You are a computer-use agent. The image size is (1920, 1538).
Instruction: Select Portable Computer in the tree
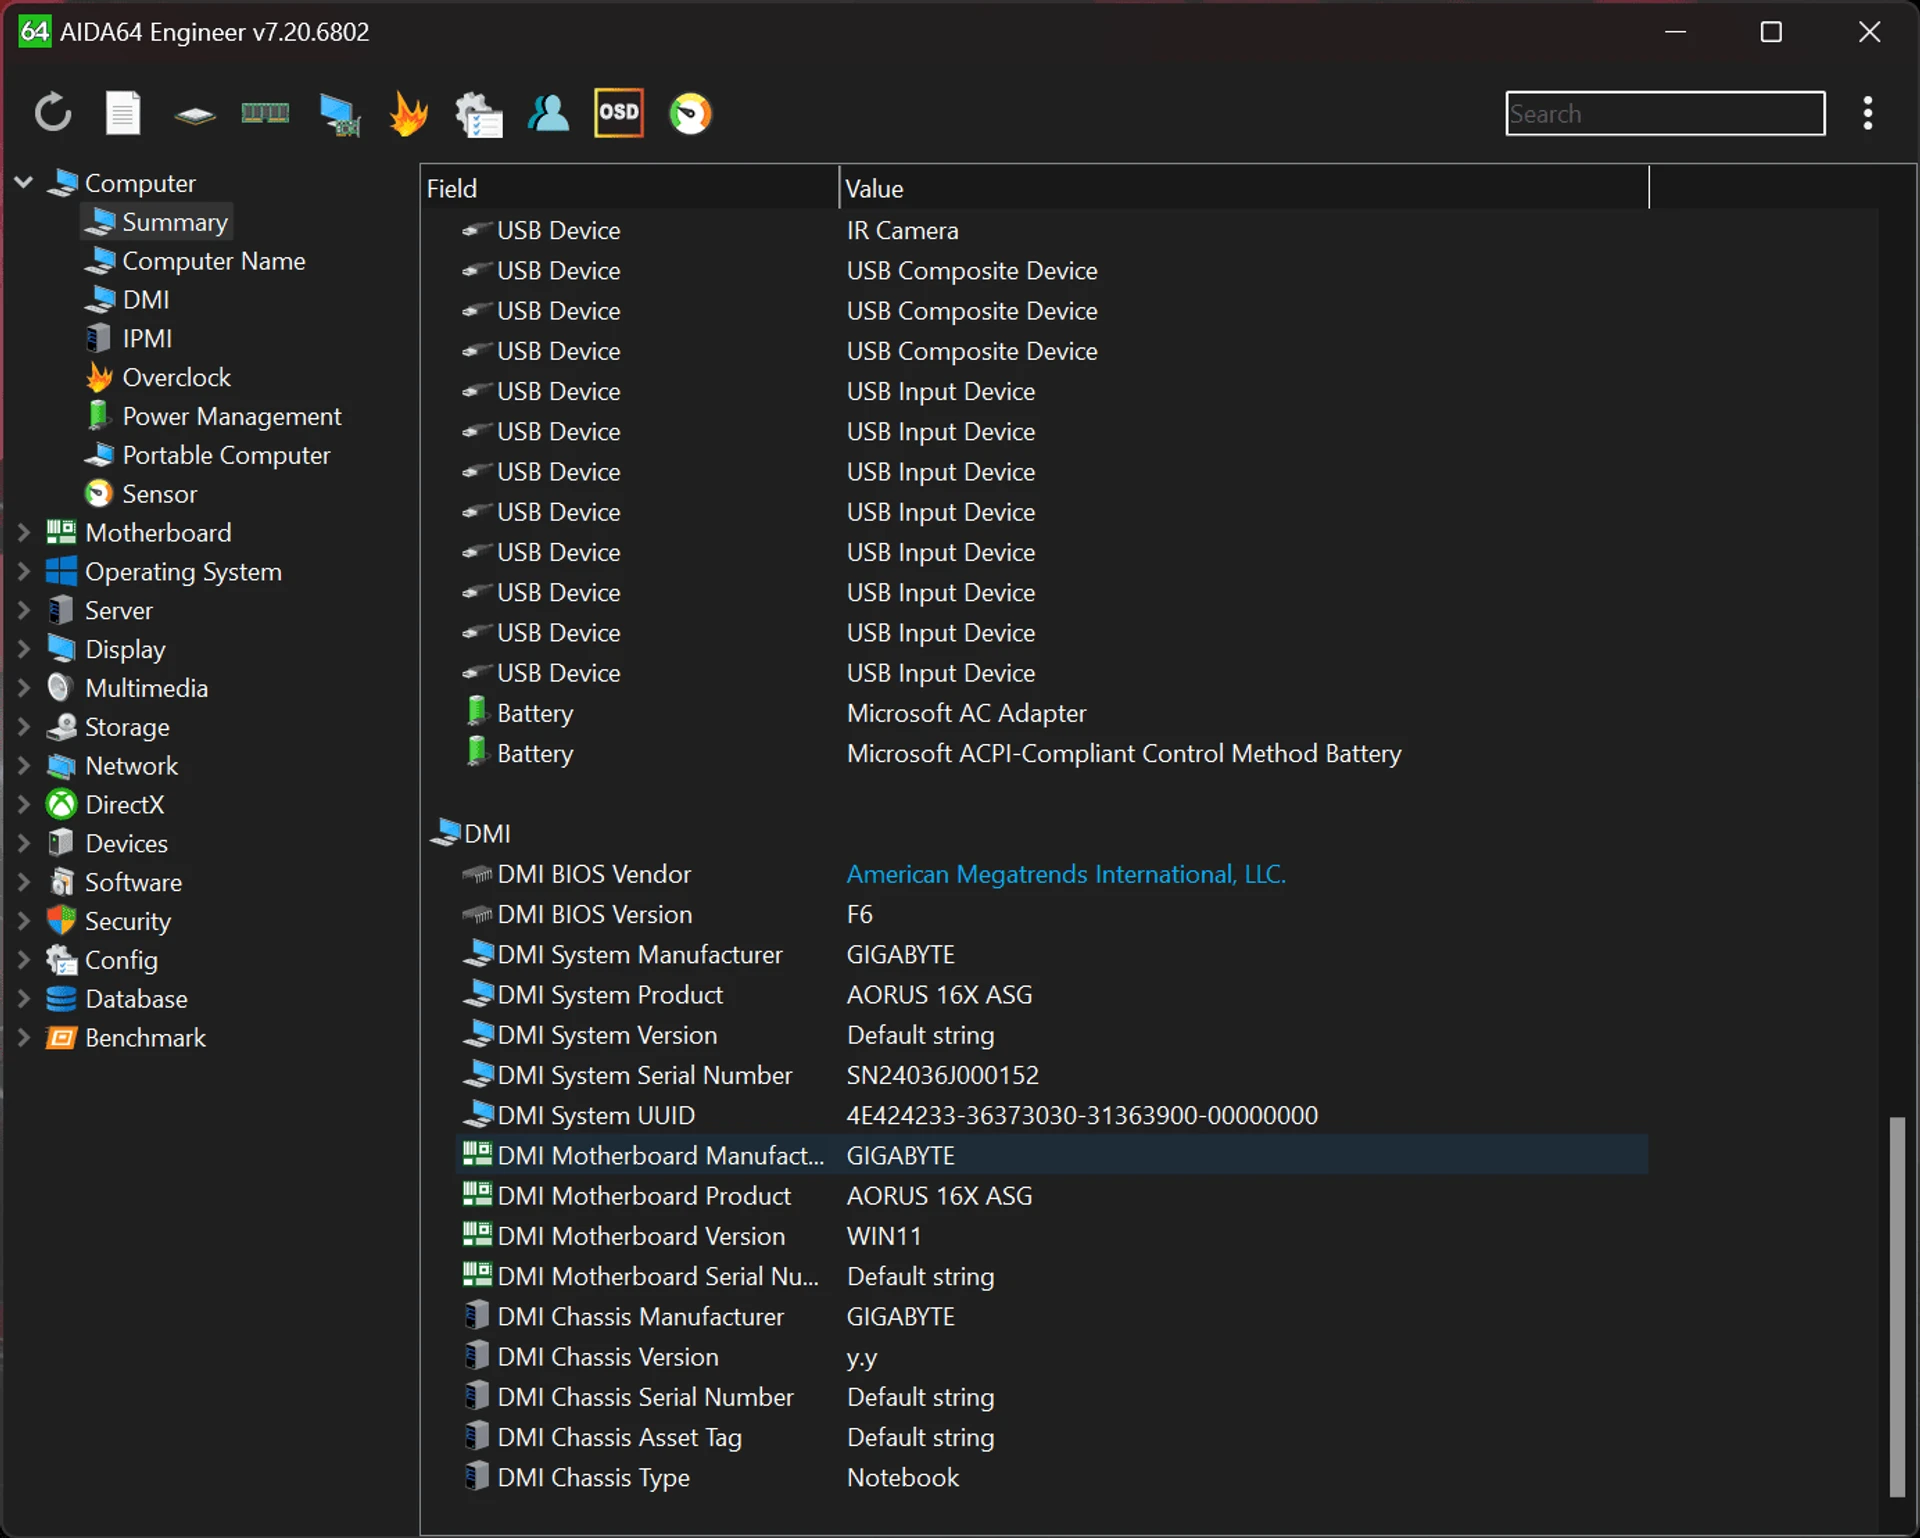pos(207,455)
